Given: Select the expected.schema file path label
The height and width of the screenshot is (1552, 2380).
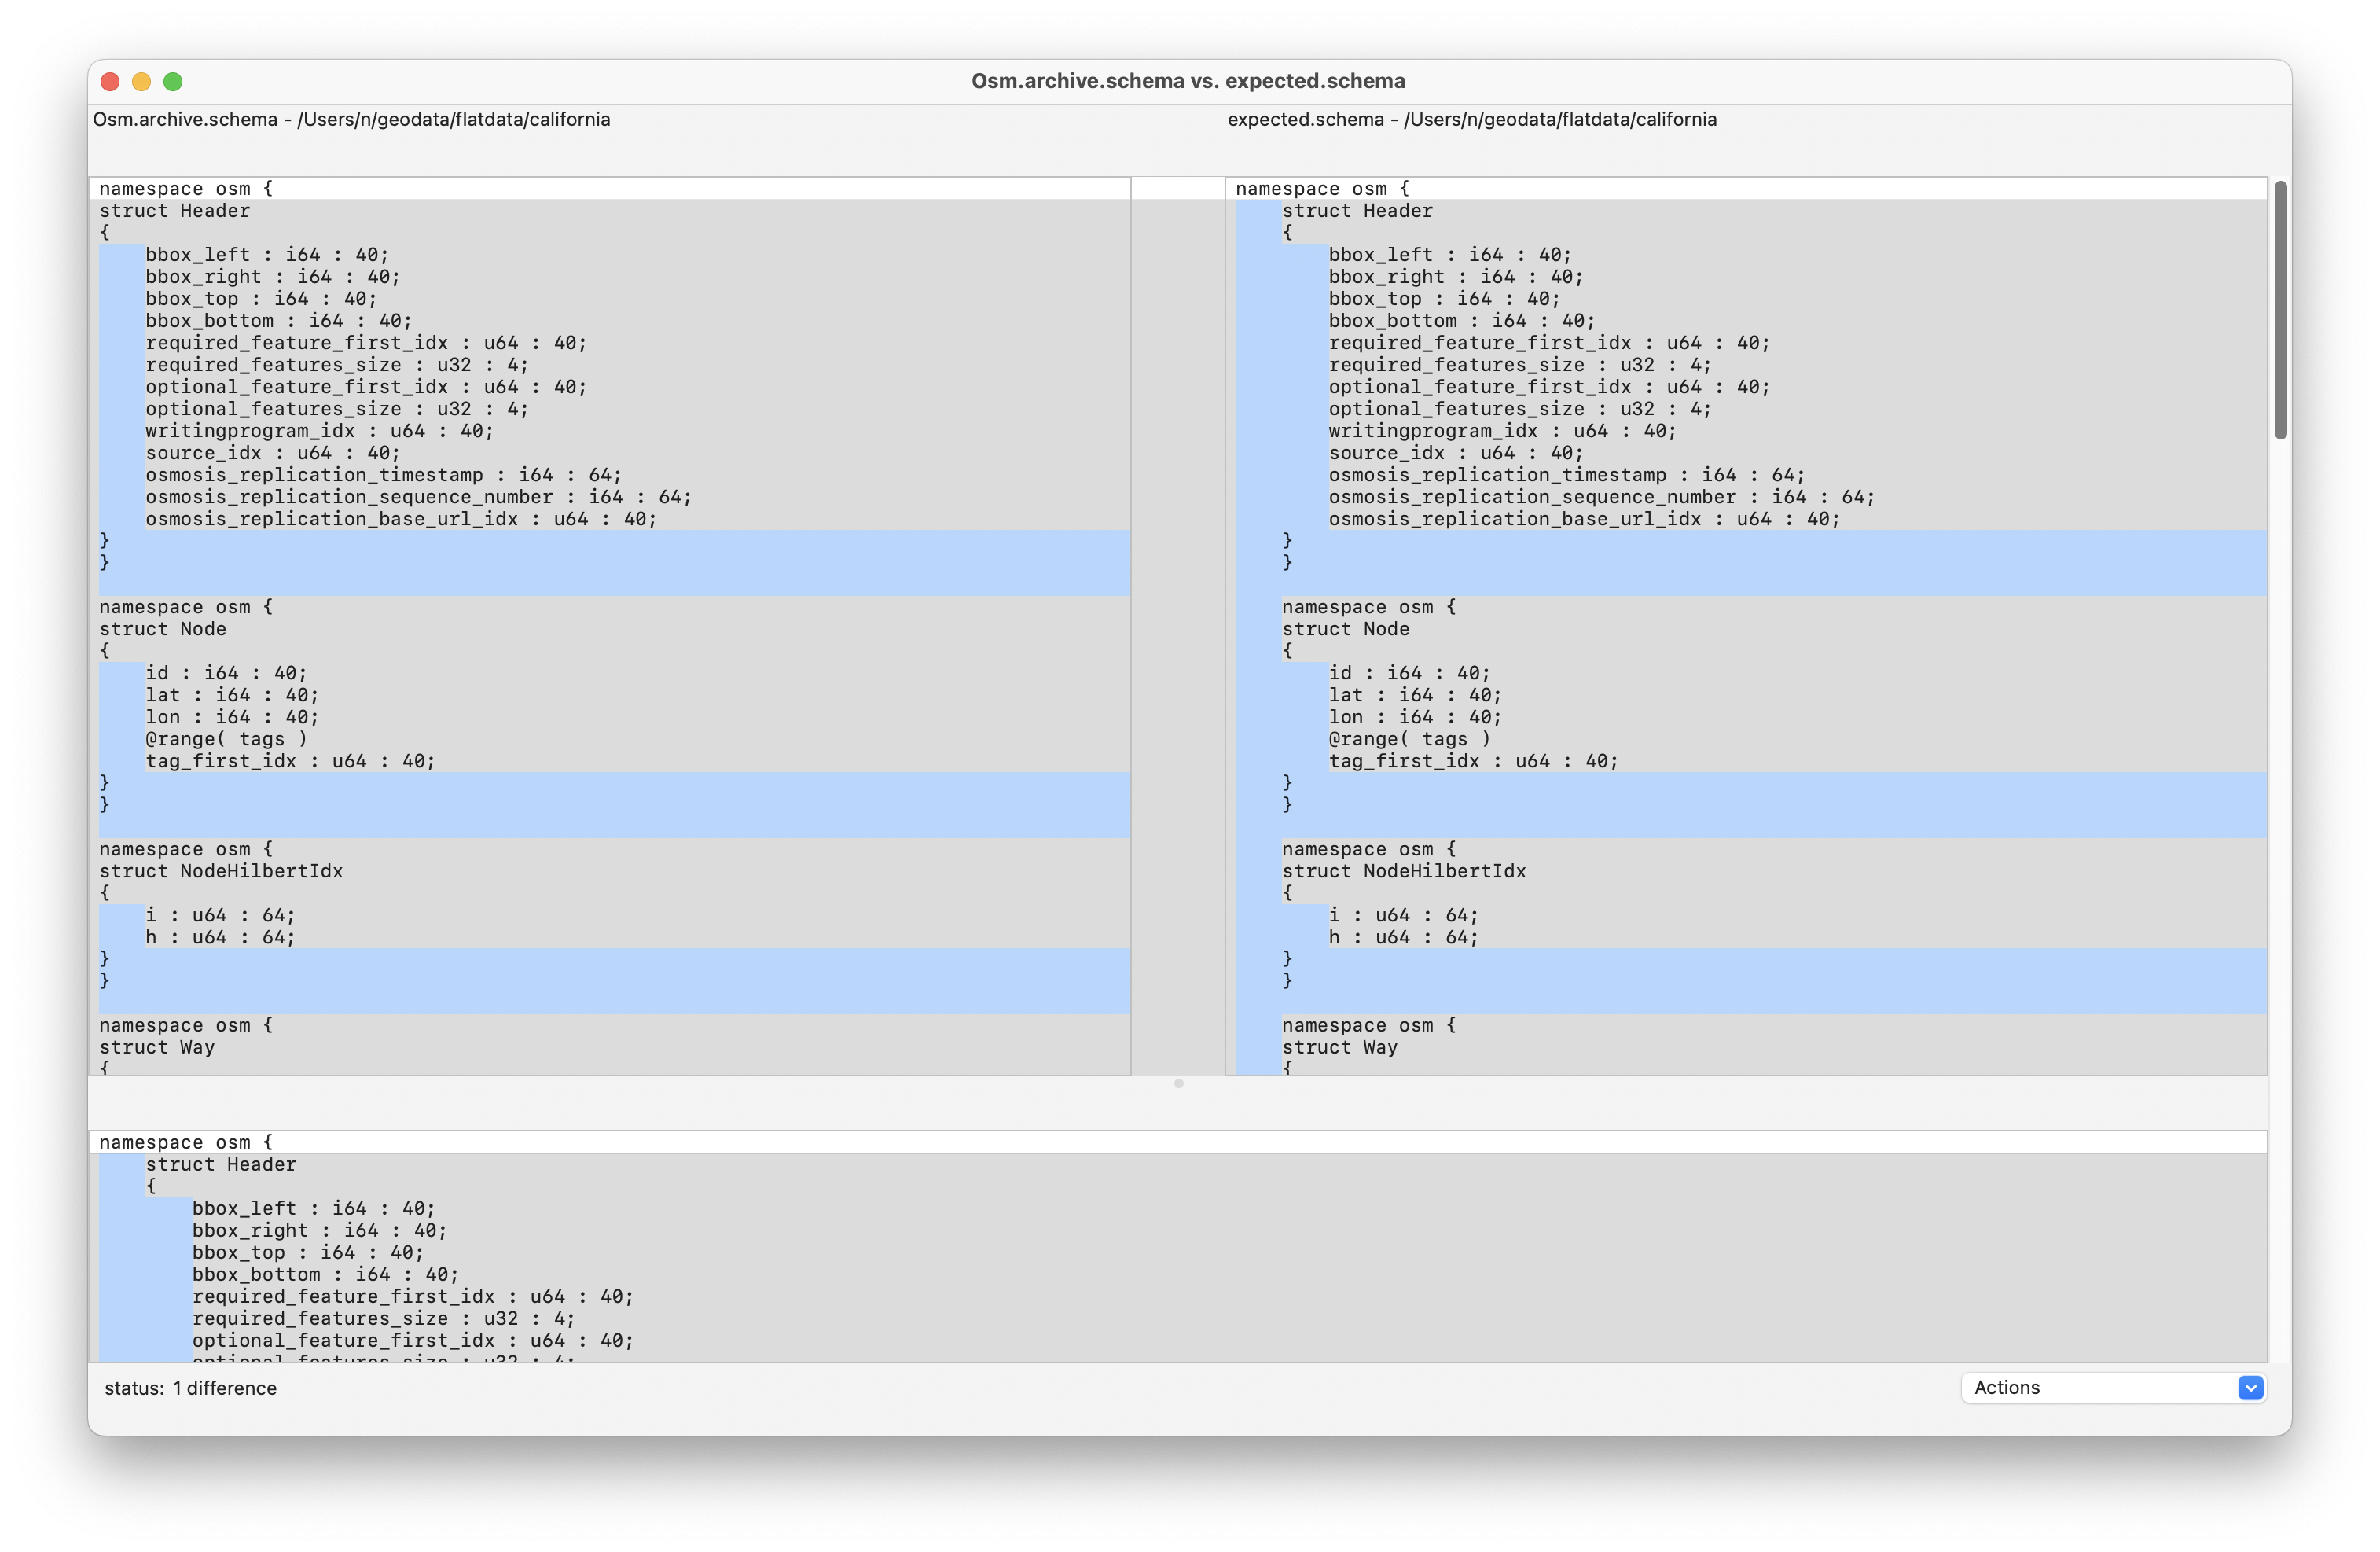Looking at the screenshot, I should pyautogui.click(x=1471, y=119).
